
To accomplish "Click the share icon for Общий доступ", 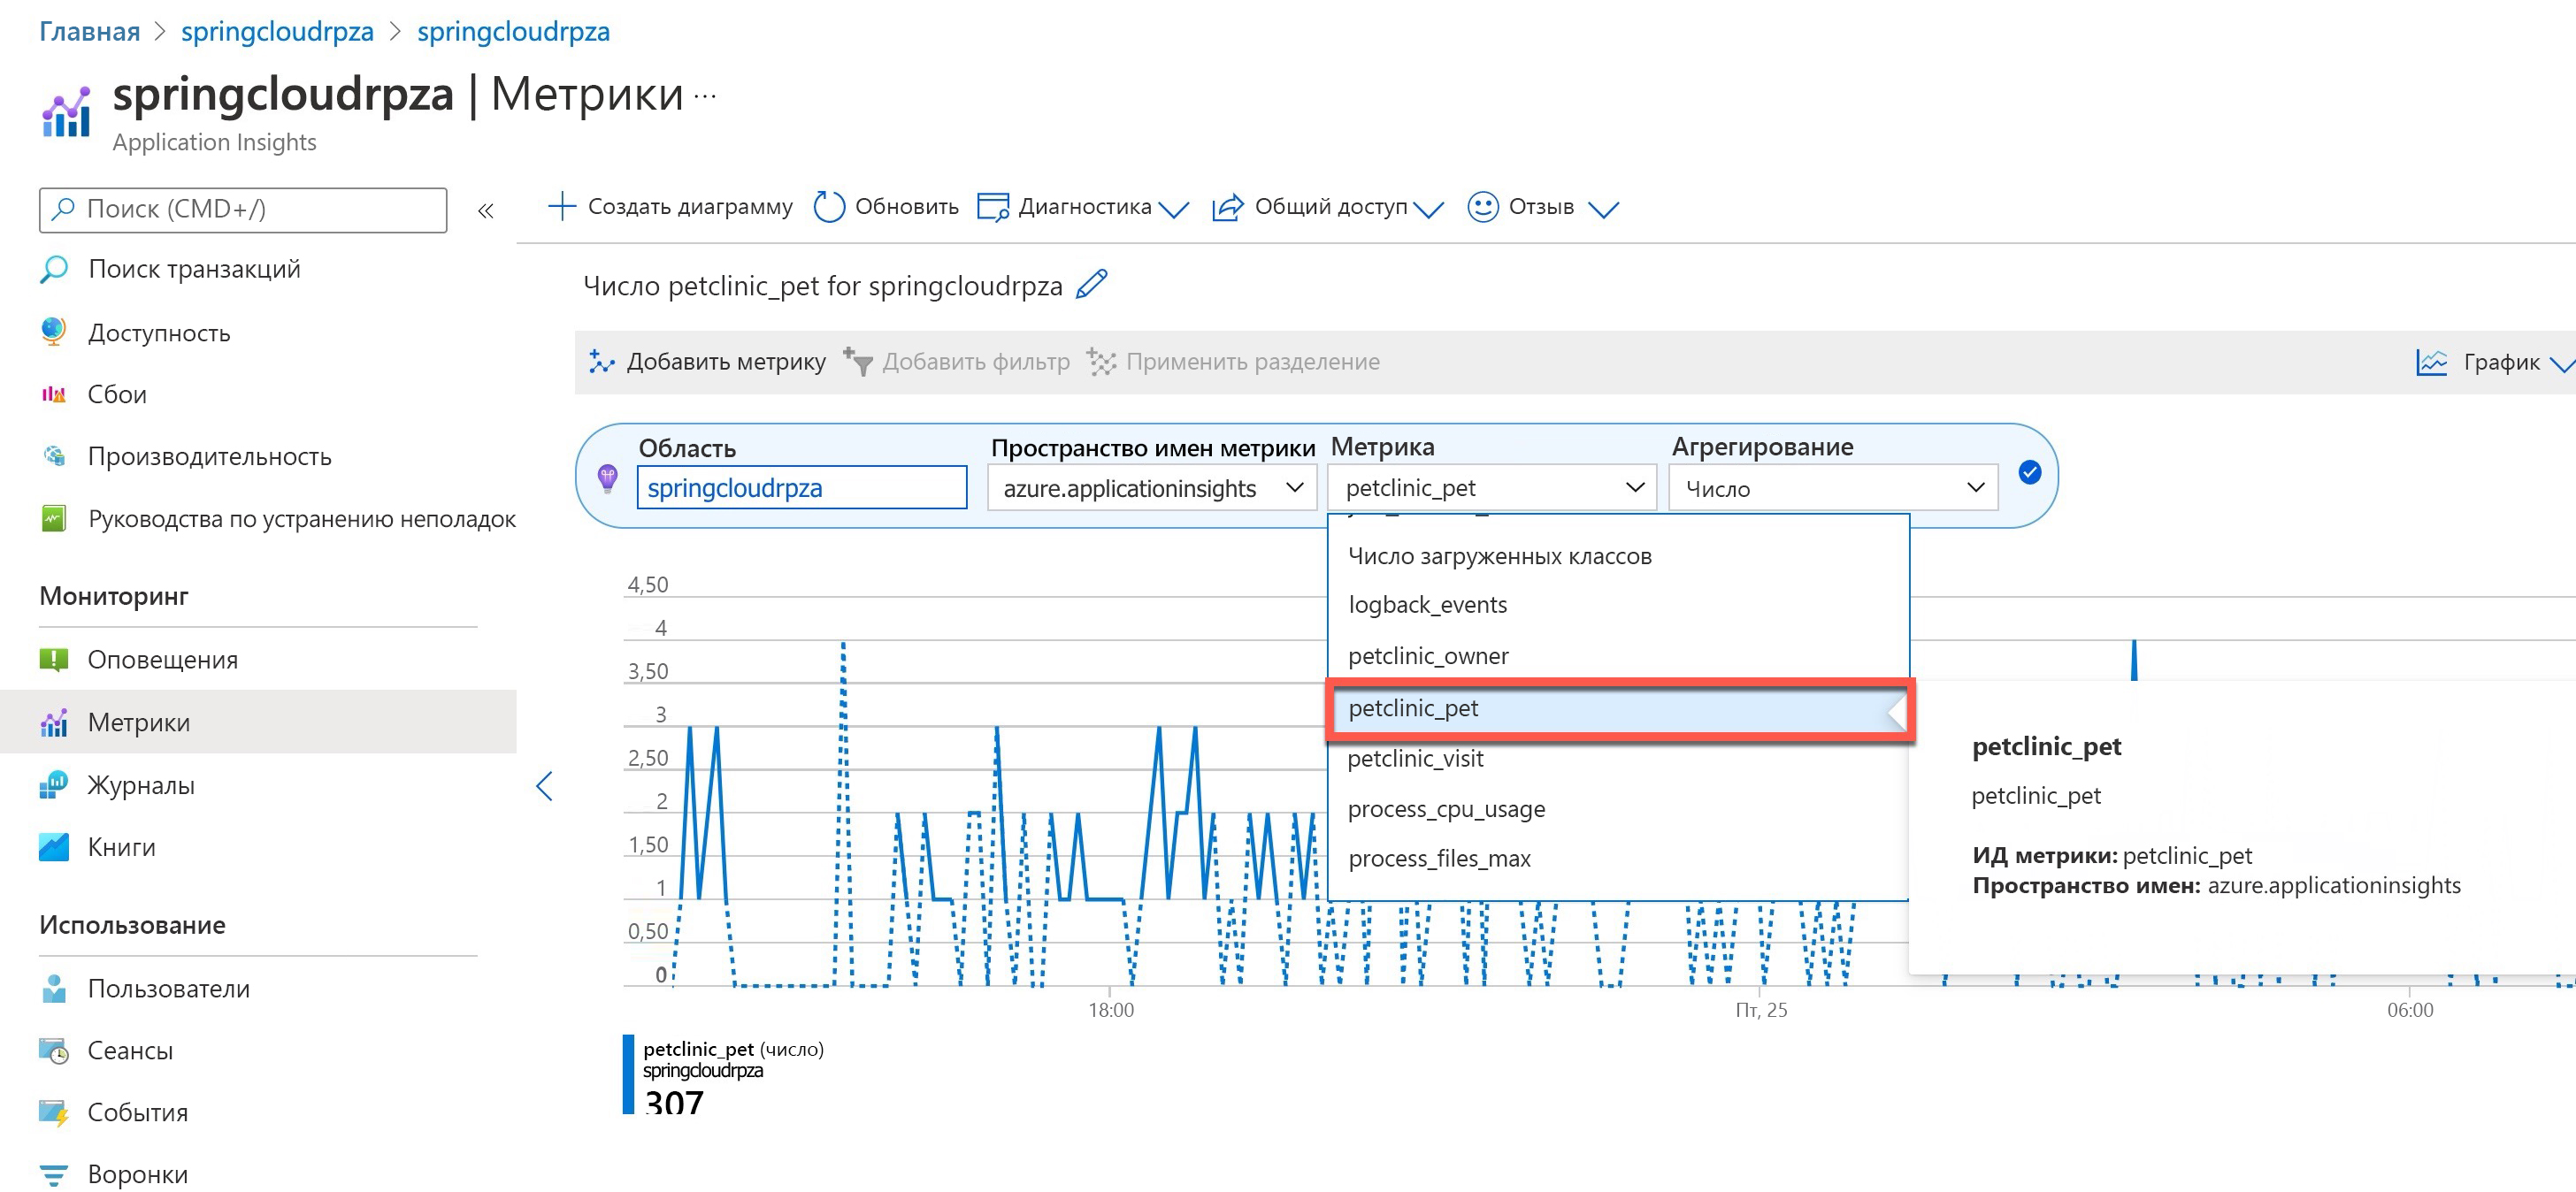I will point(1227,206).
